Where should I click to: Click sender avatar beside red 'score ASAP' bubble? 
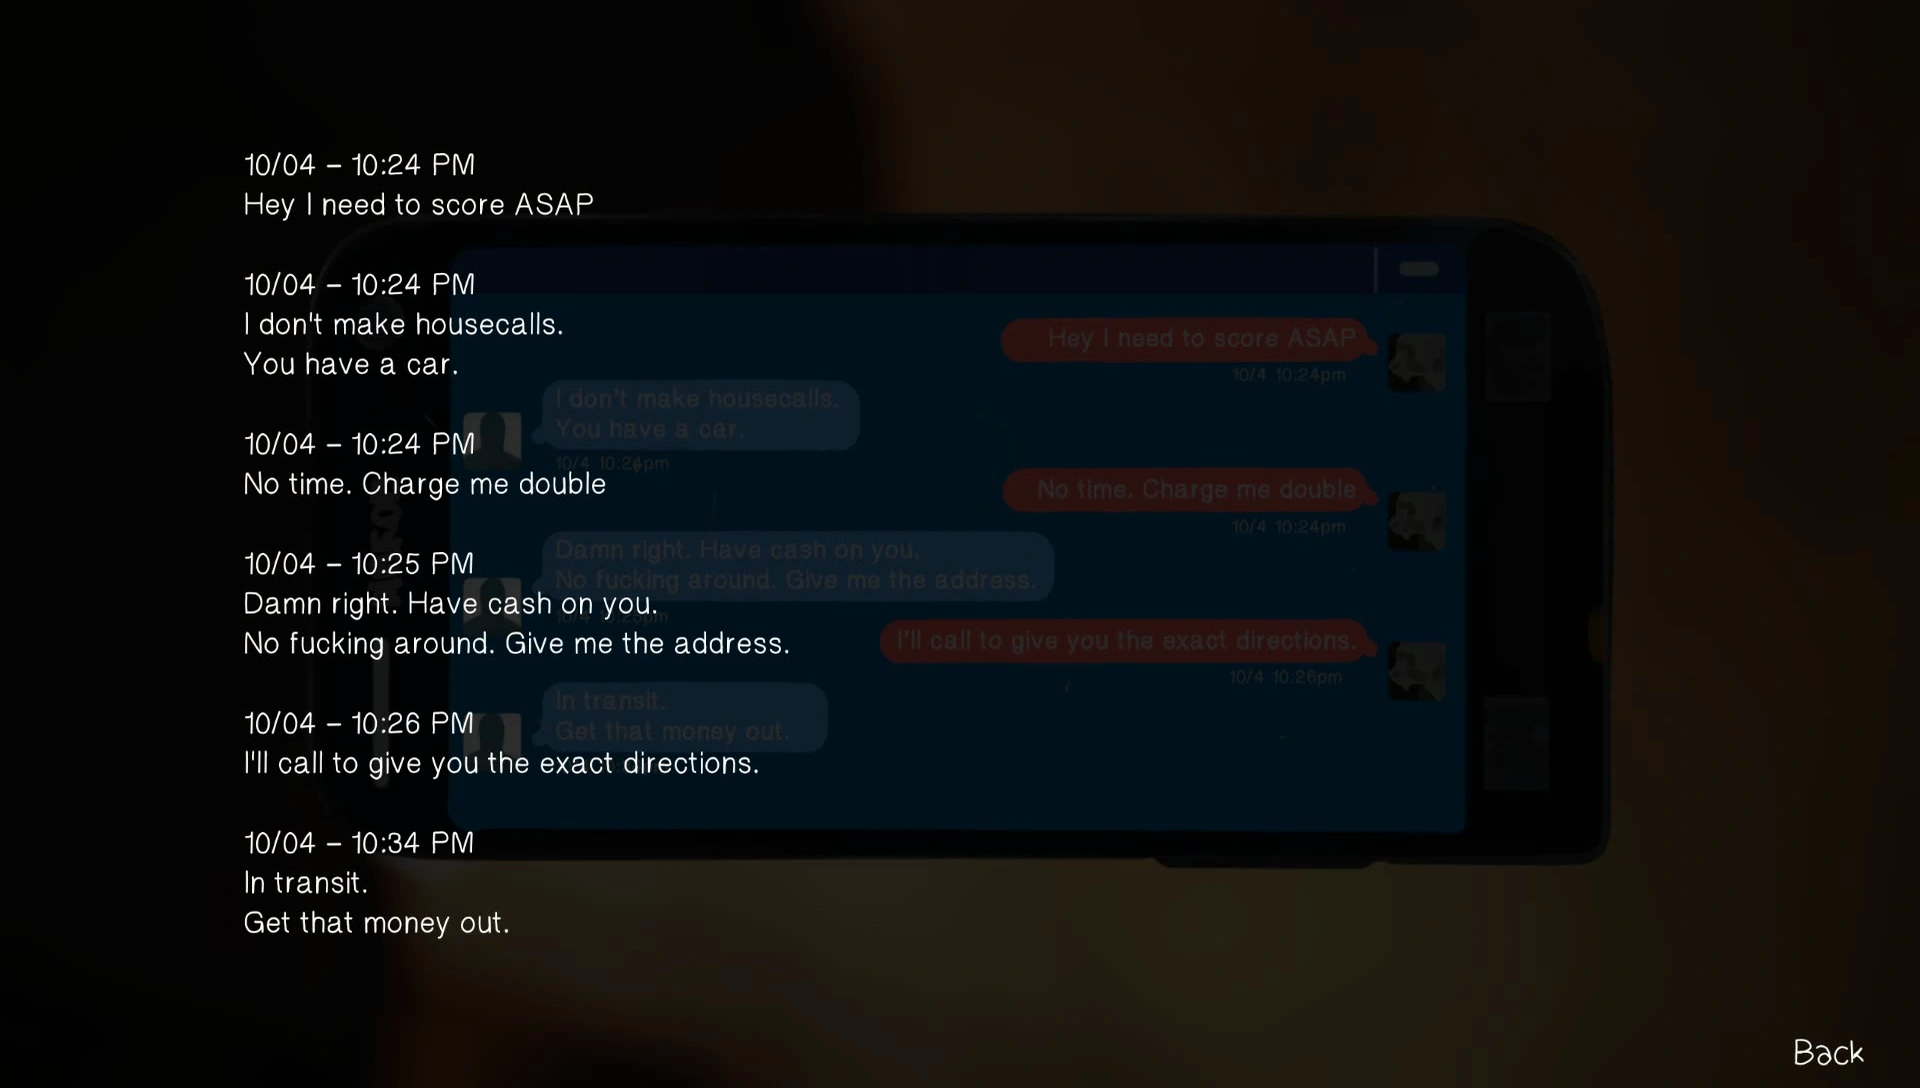pos(1416,362)
